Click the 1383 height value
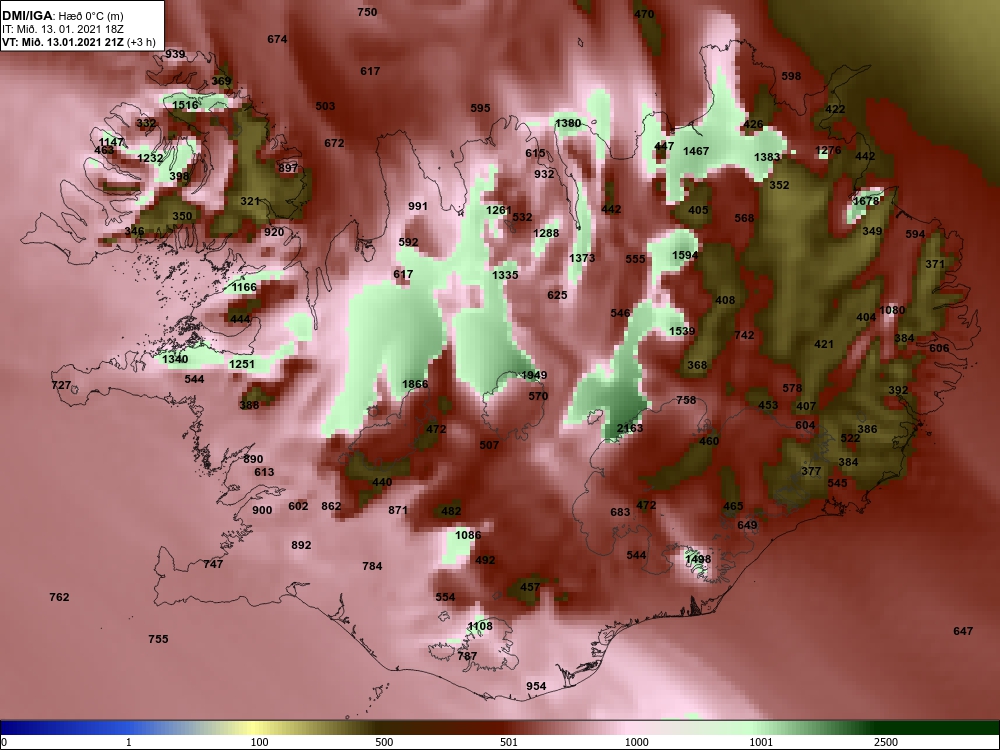Viewport: 1000px width, 750px height. pos(767,157)
